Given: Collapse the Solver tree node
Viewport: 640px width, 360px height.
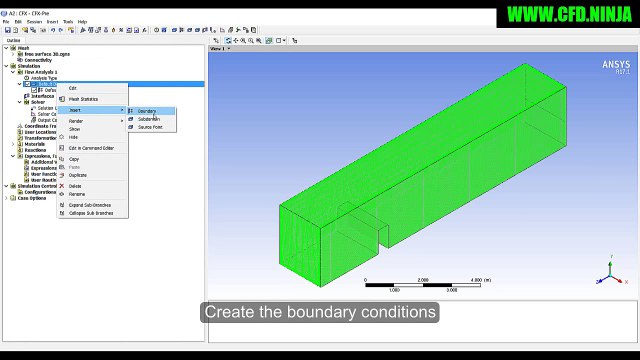Looking at the screenshot, I should click(20, 102).
